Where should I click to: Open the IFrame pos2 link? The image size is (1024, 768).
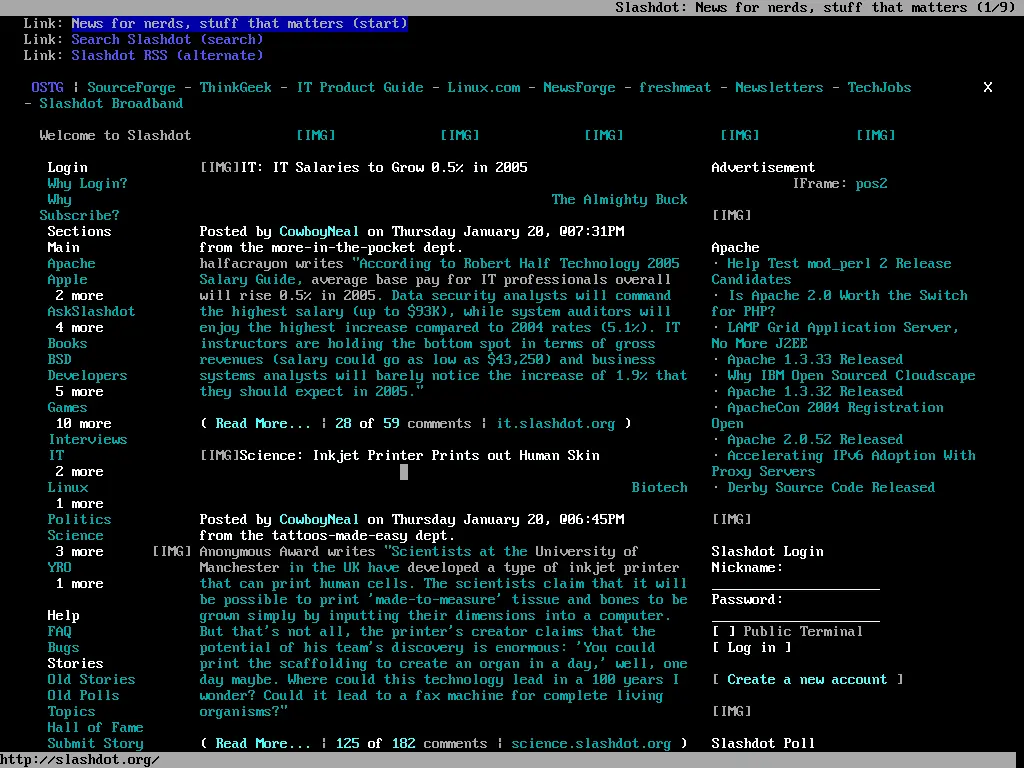[x=872, y=184]
